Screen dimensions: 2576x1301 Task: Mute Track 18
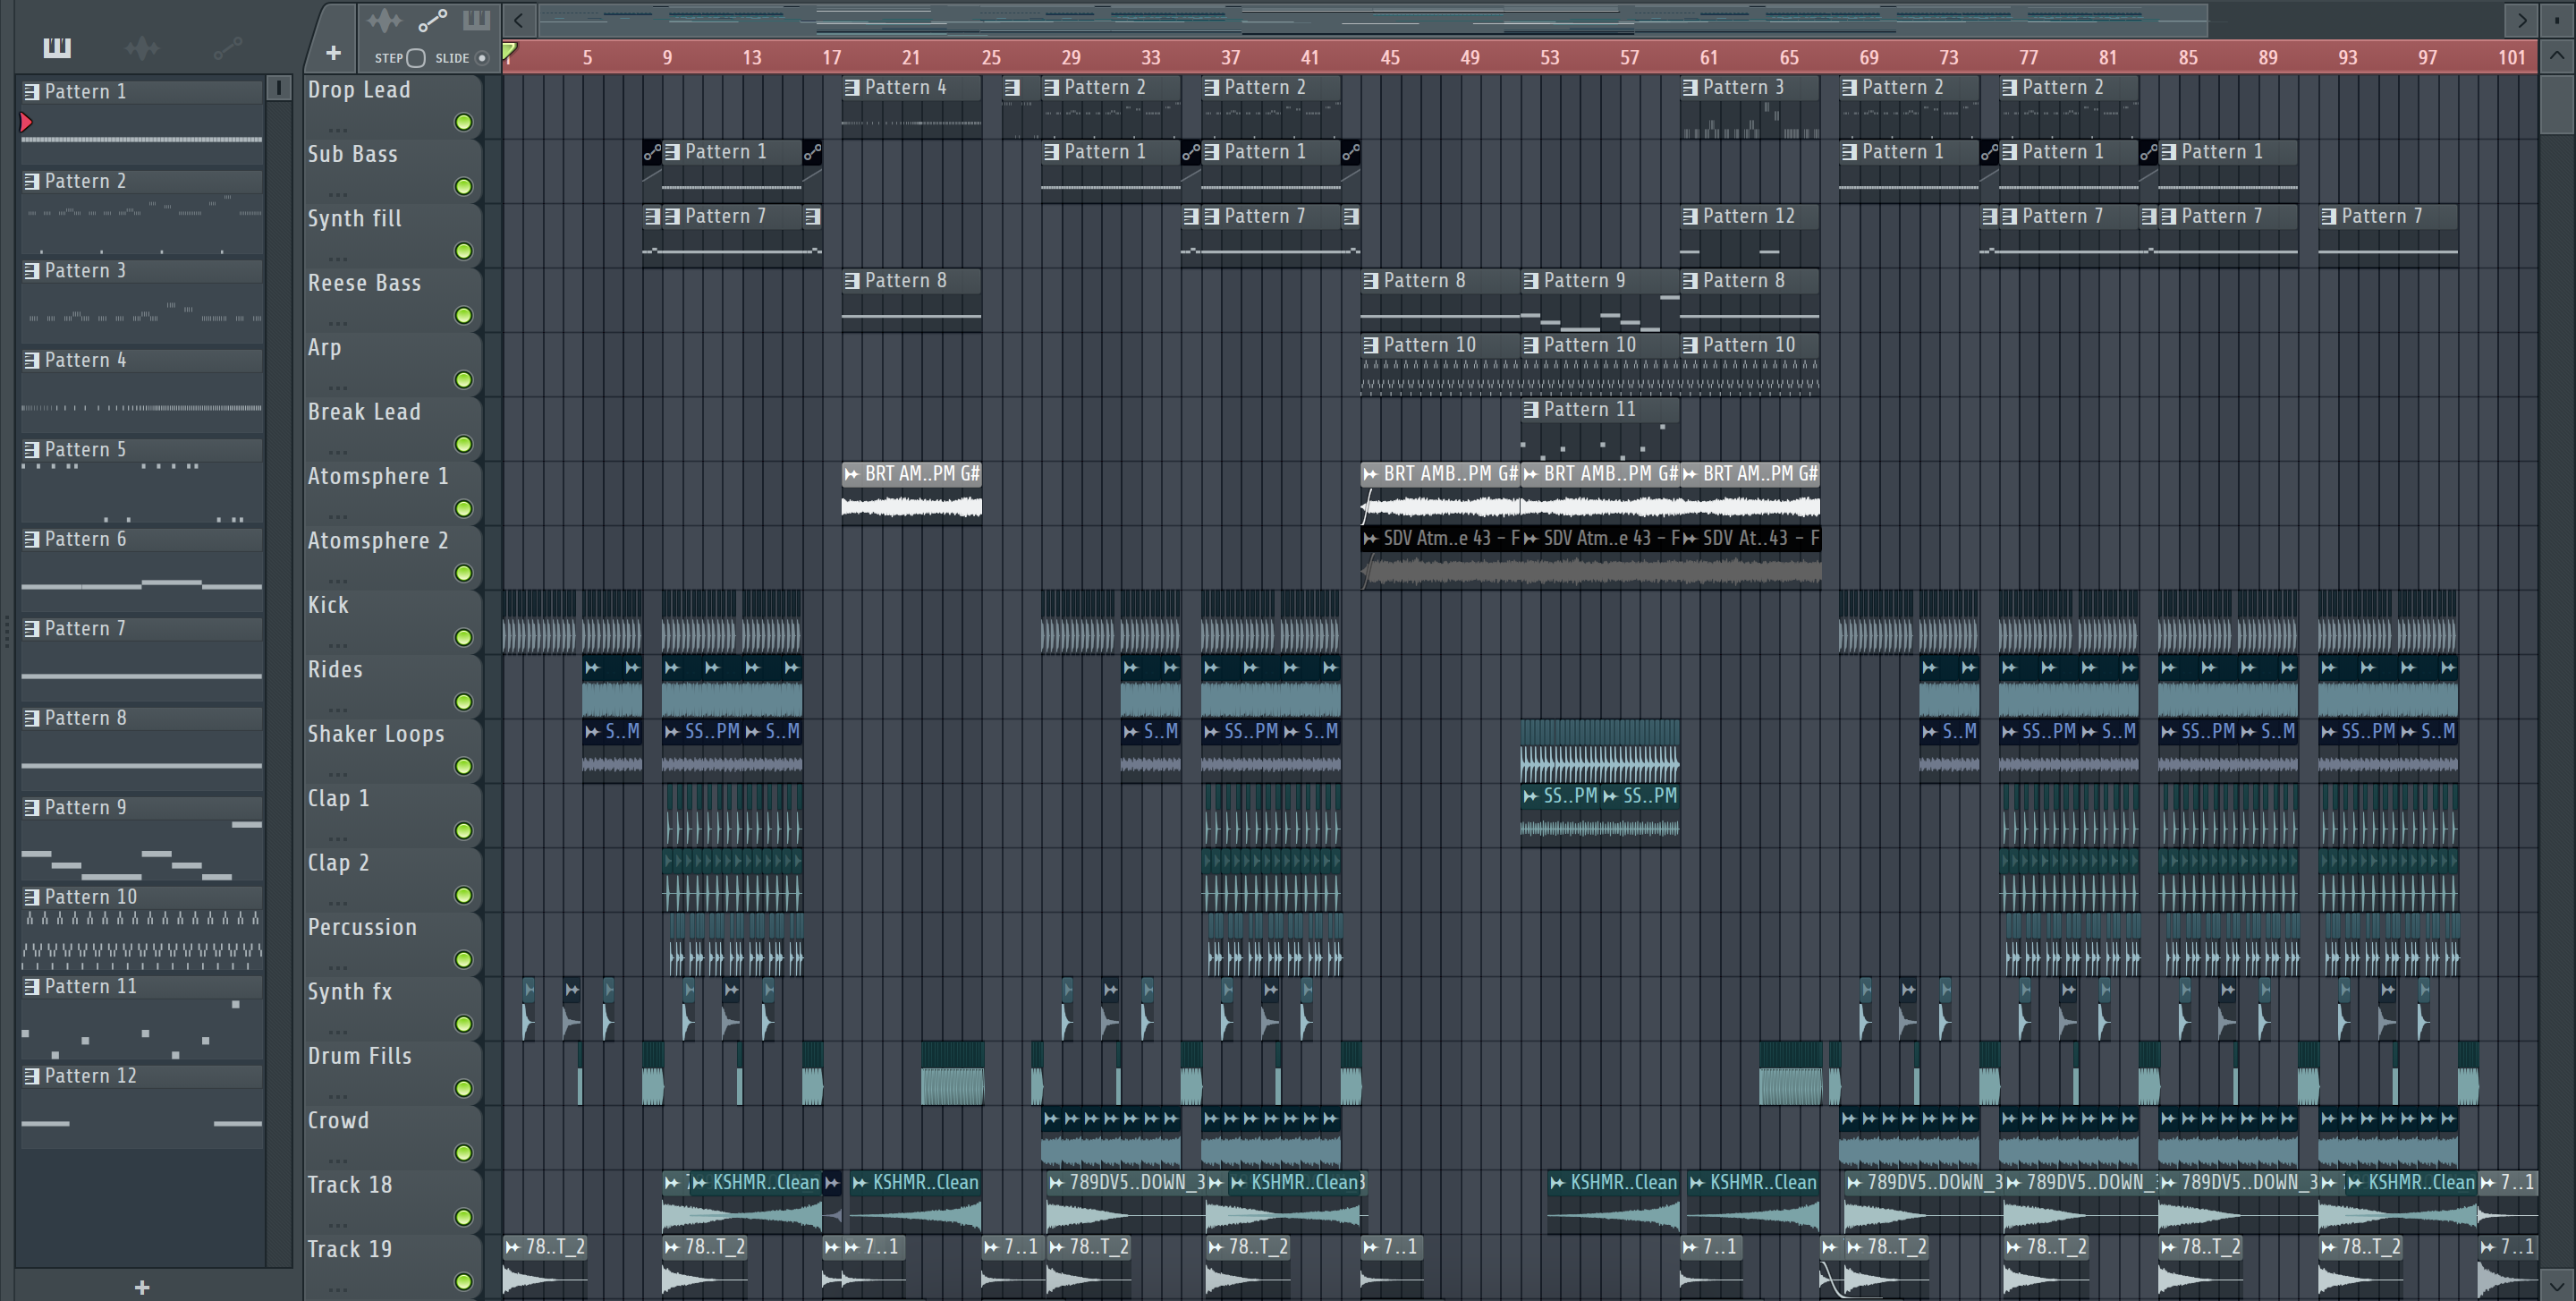pyautogui.click(x=464, y=1217)
